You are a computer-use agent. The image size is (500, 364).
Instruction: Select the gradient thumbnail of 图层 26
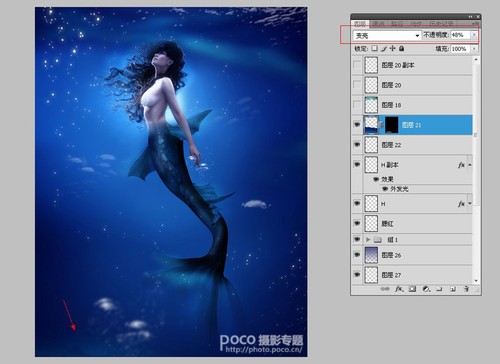(x=371, y=255)
